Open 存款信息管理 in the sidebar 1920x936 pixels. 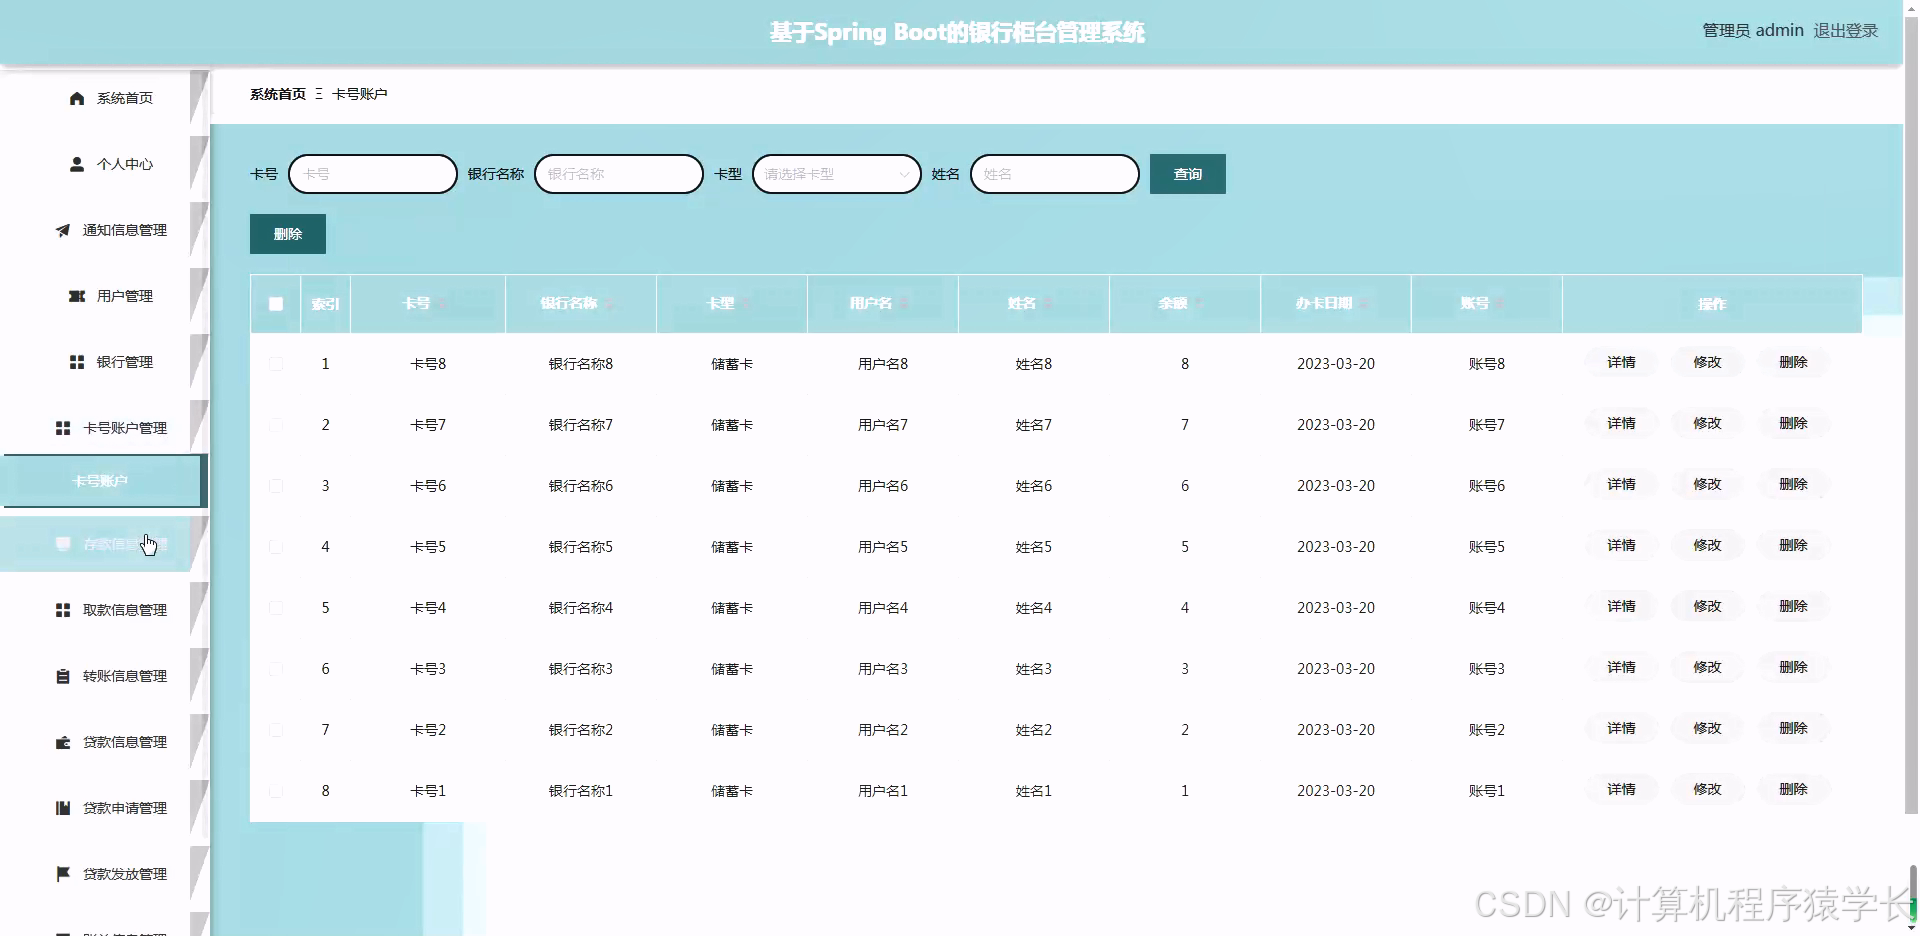point(110,544)
